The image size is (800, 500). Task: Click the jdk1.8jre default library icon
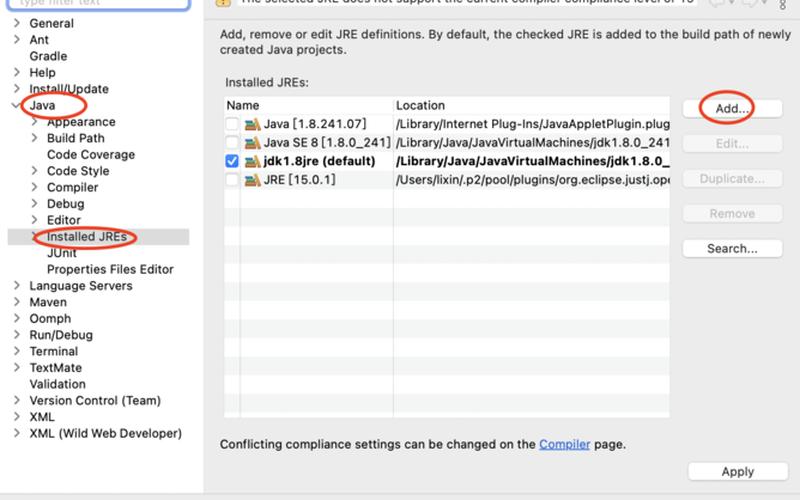tap(253, 161)
